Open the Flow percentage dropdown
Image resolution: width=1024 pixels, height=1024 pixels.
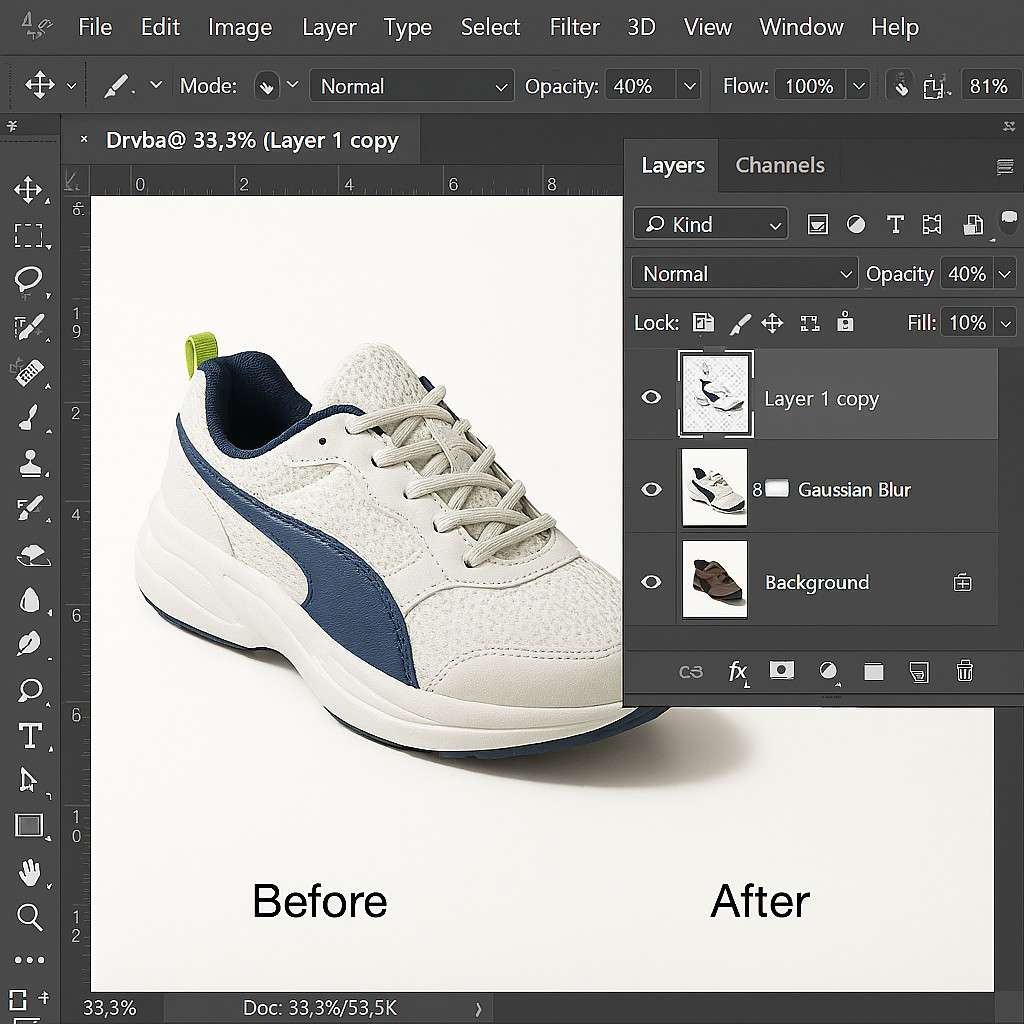(x=858, y=87)
